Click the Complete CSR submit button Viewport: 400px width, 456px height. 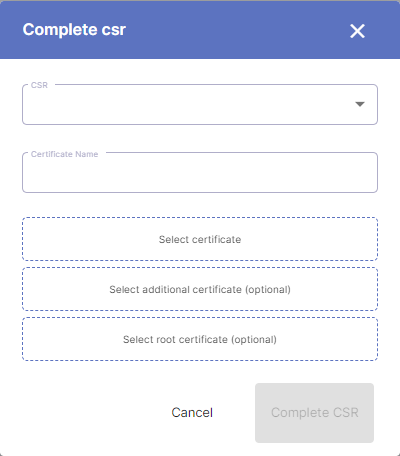point(314,413)
